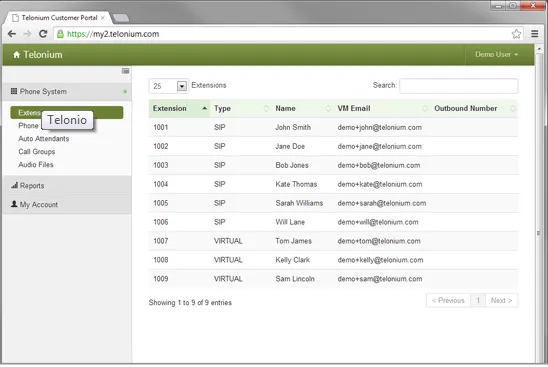Select Extensions in the sidebar
This screenshot has width=548, height=367.
coord(67,113)
